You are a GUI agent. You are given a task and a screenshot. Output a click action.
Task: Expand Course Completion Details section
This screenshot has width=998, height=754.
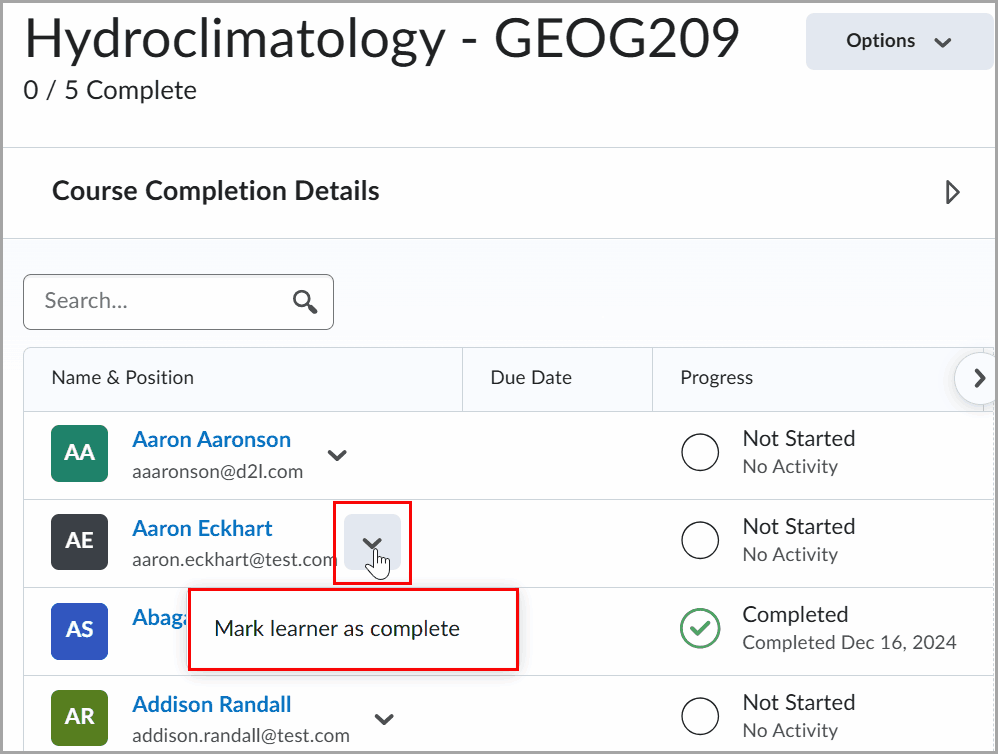[x=952, y=192]
